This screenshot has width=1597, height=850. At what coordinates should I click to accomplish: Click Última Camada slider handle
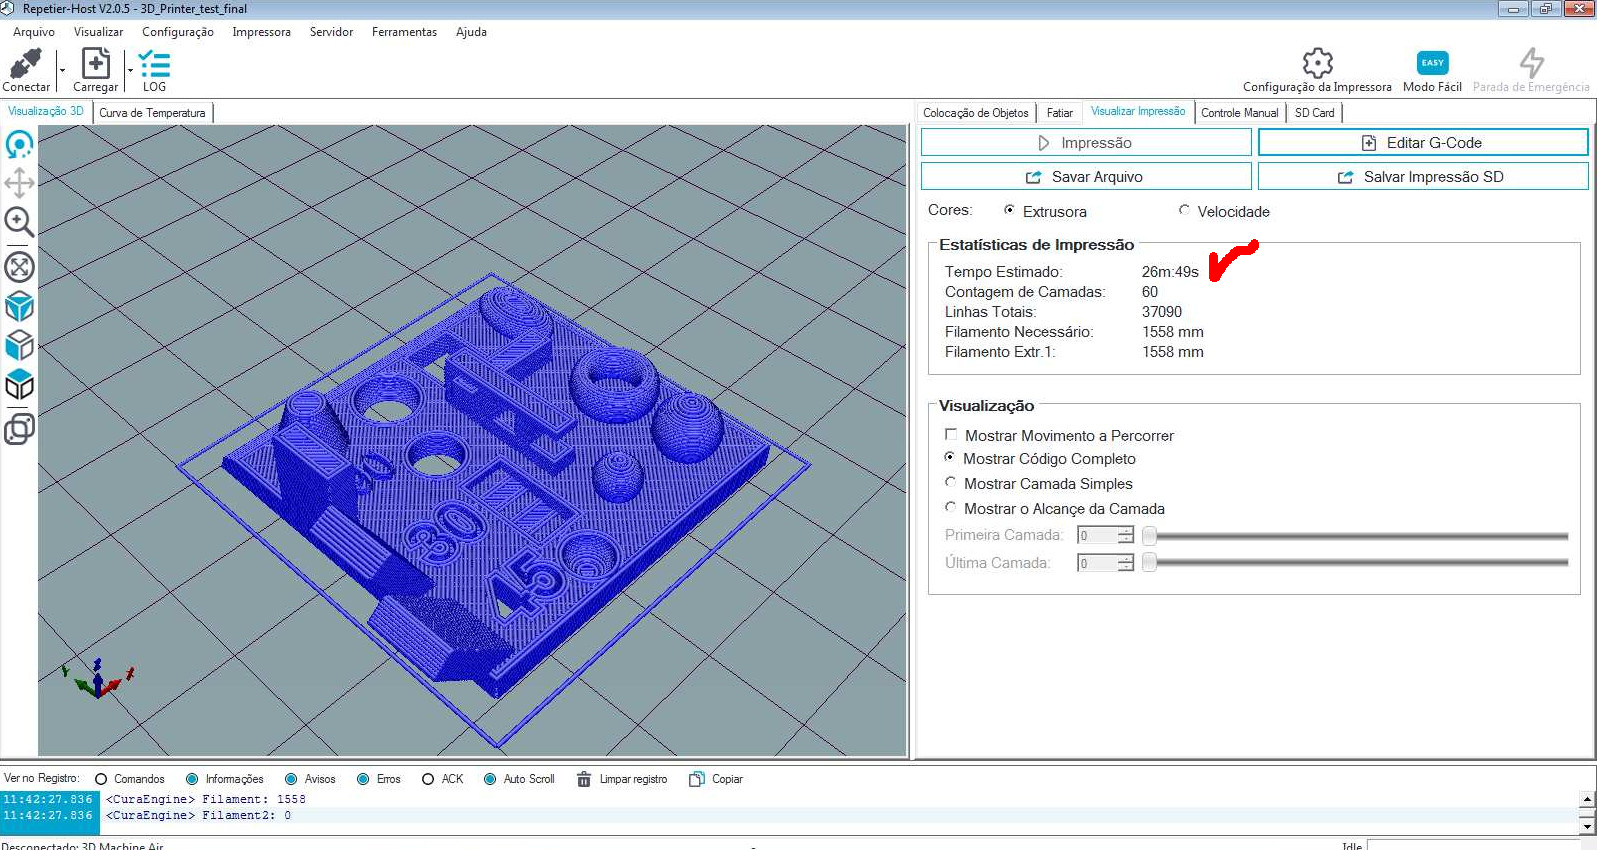click(1149, 563)
